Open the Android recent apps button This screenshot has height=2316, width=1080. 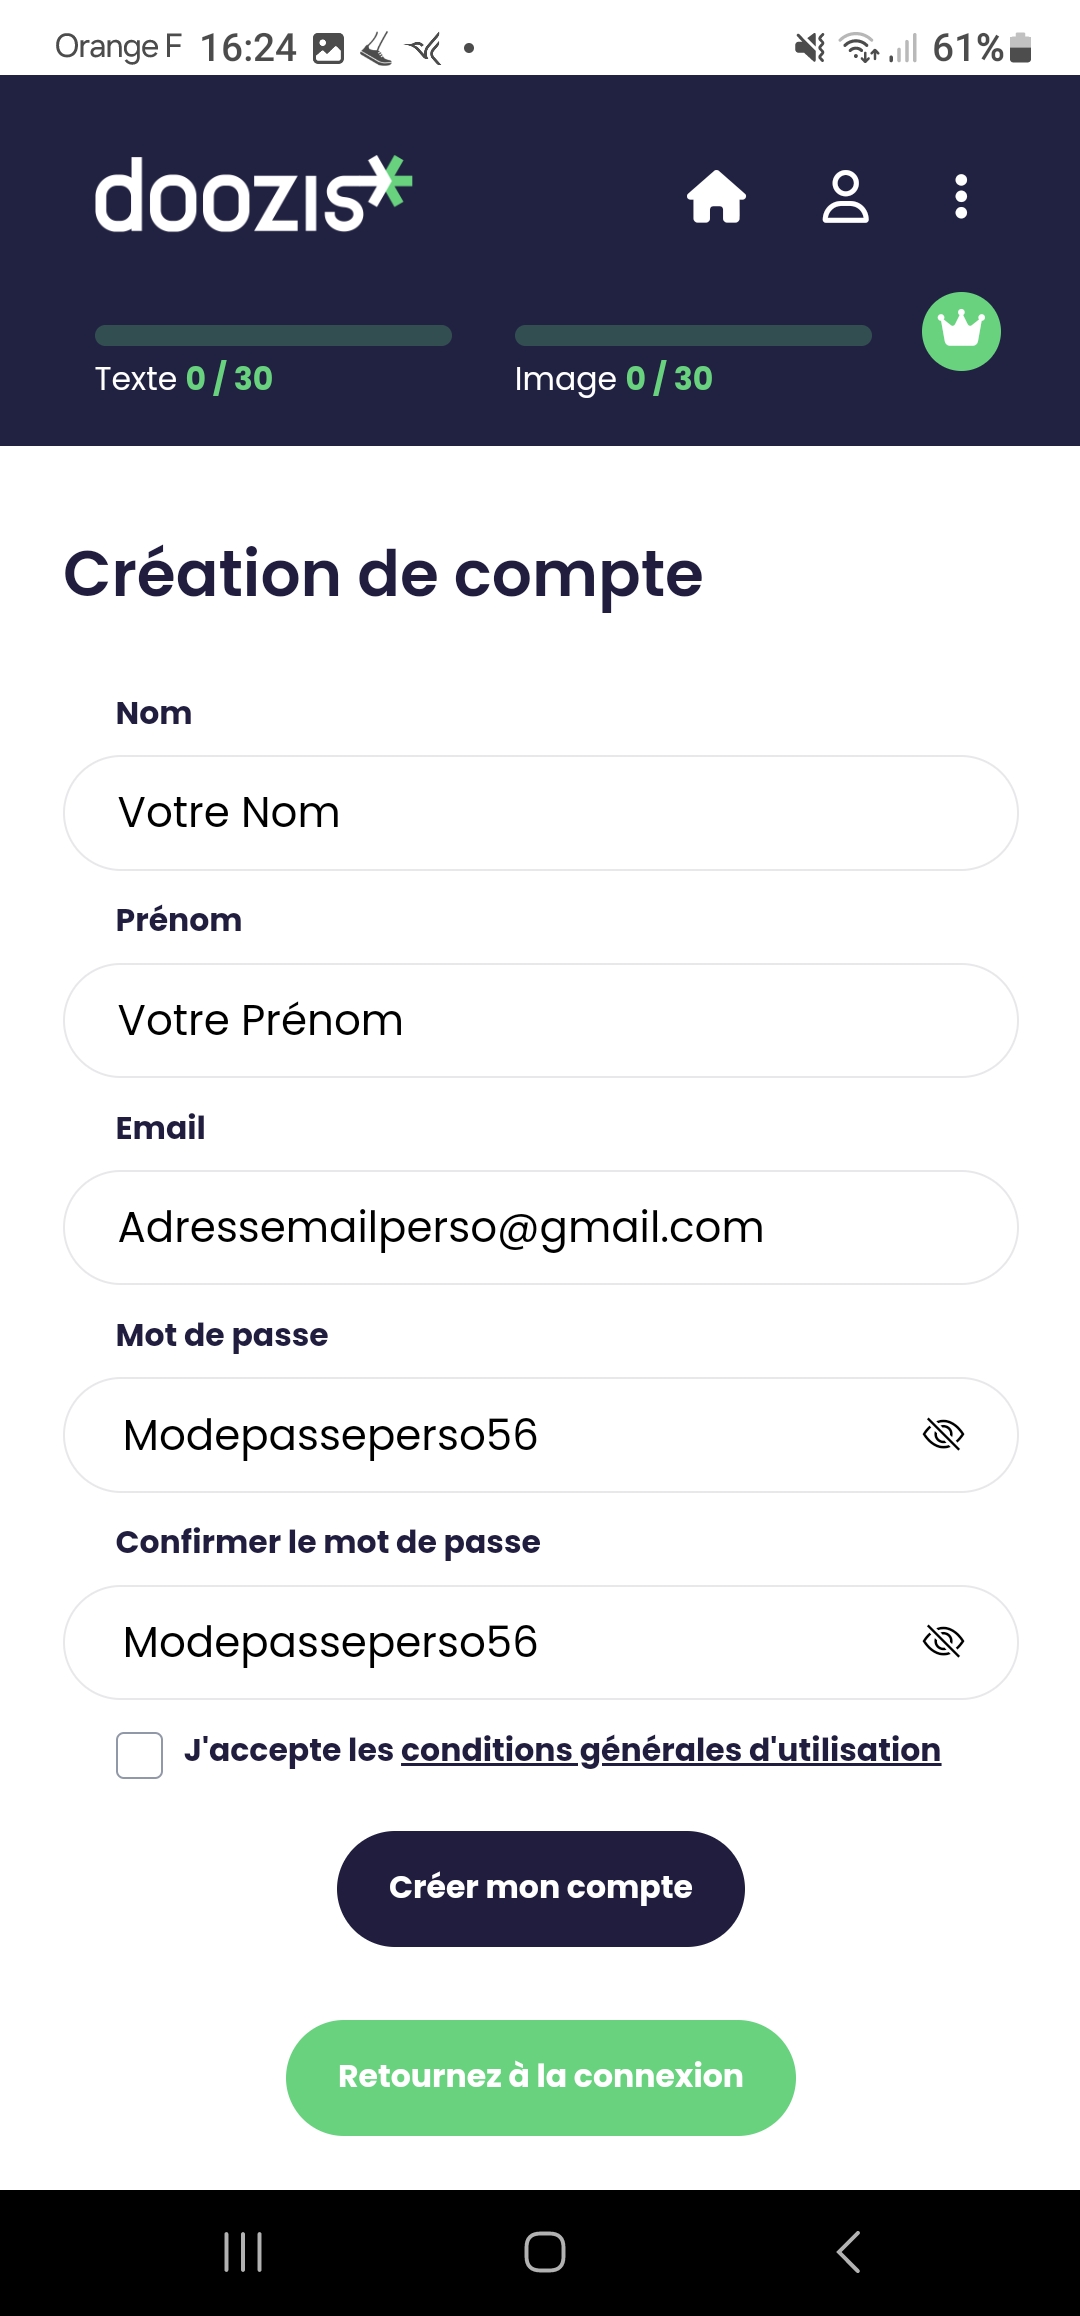point(243,2252)
